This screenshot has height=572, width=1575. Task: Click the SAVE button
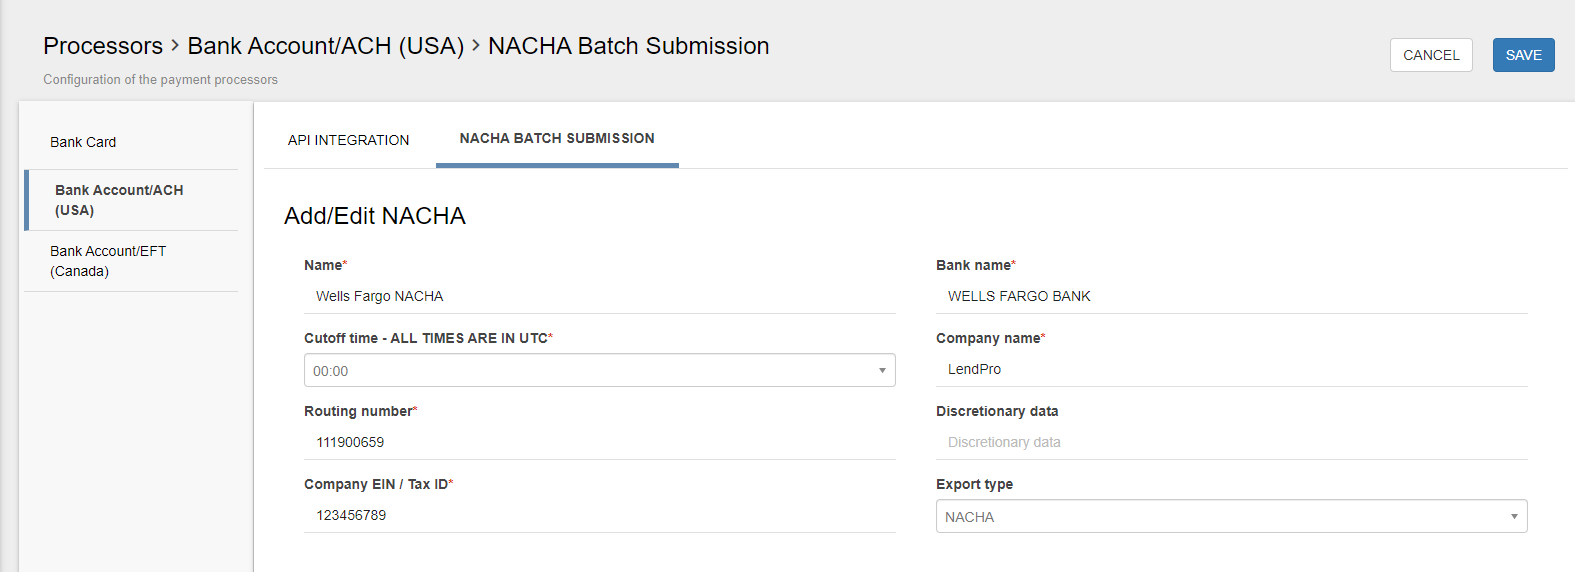click(1523, 55)
